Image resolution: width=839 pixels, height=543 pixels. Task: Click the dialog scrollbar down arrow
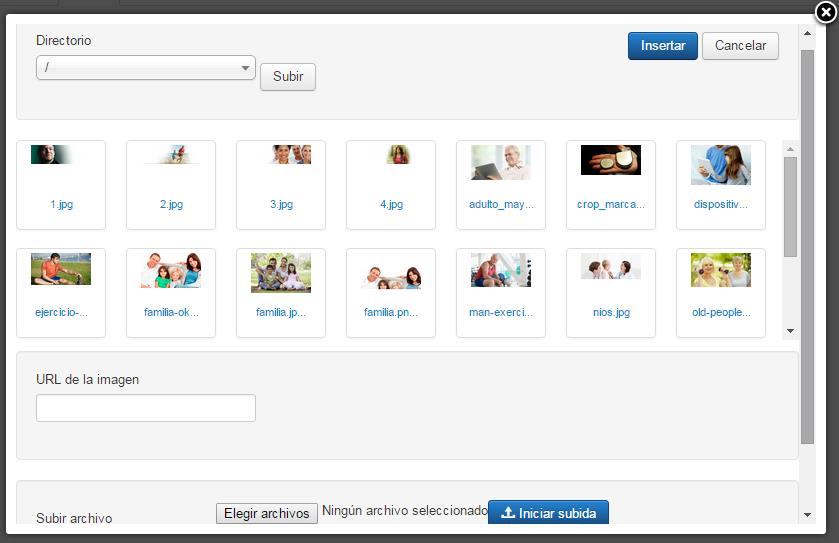point(807,515)
